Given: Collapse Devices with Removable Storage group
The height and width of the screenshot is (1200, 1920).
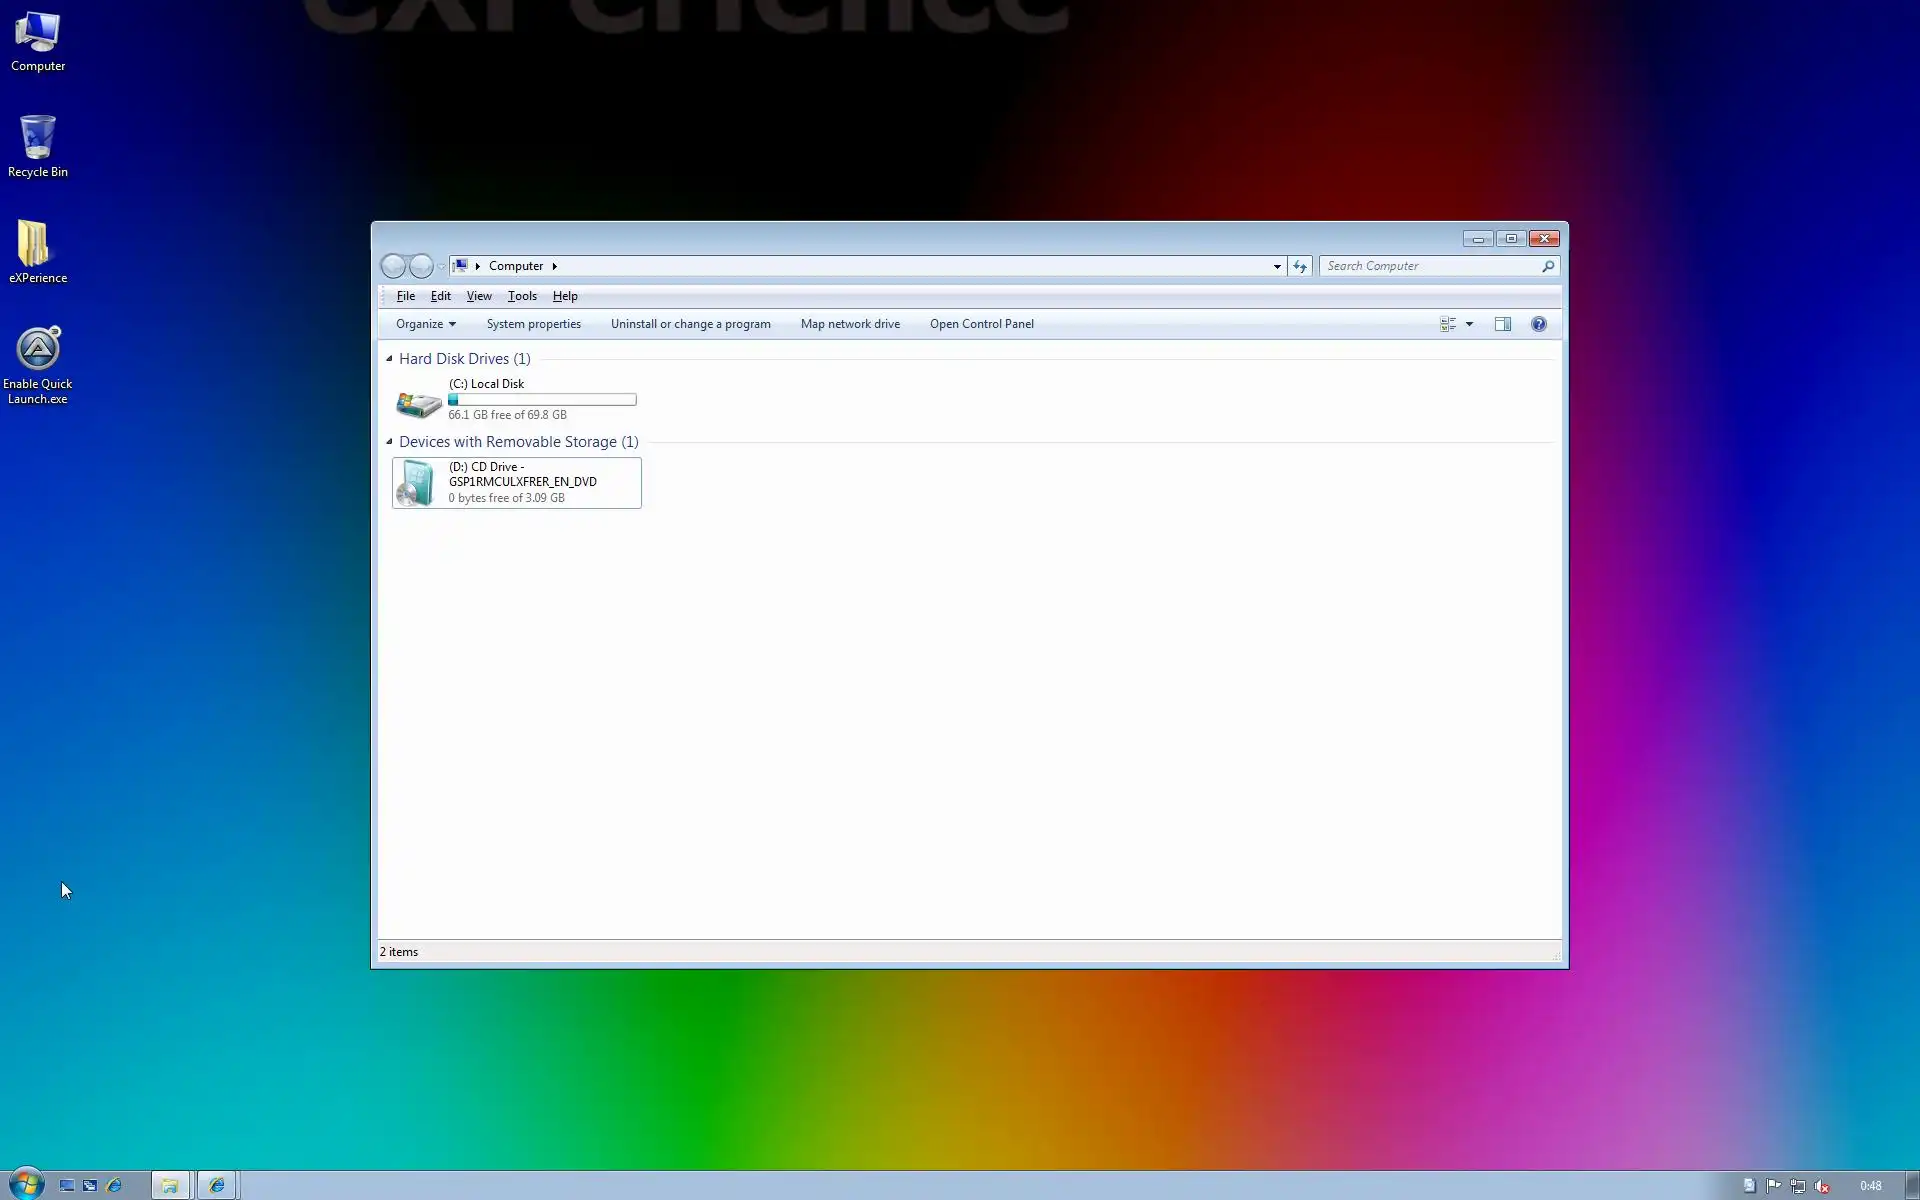Looking at the screenshot, I should (x=389, y=441).
